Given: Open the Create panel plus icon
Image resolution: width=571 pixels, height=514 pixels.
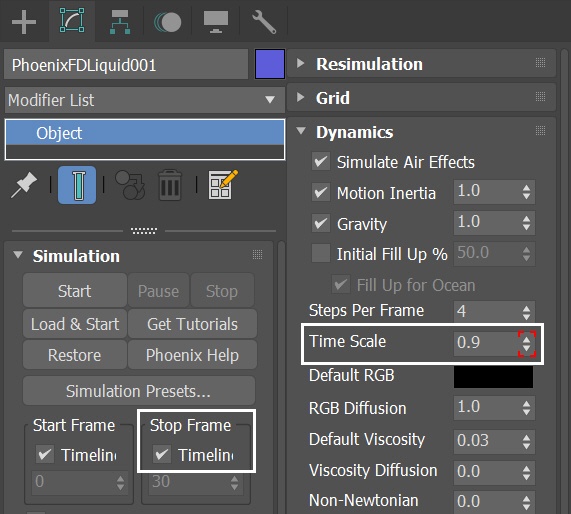Looking at the screenshot, I should pos(24,22).
